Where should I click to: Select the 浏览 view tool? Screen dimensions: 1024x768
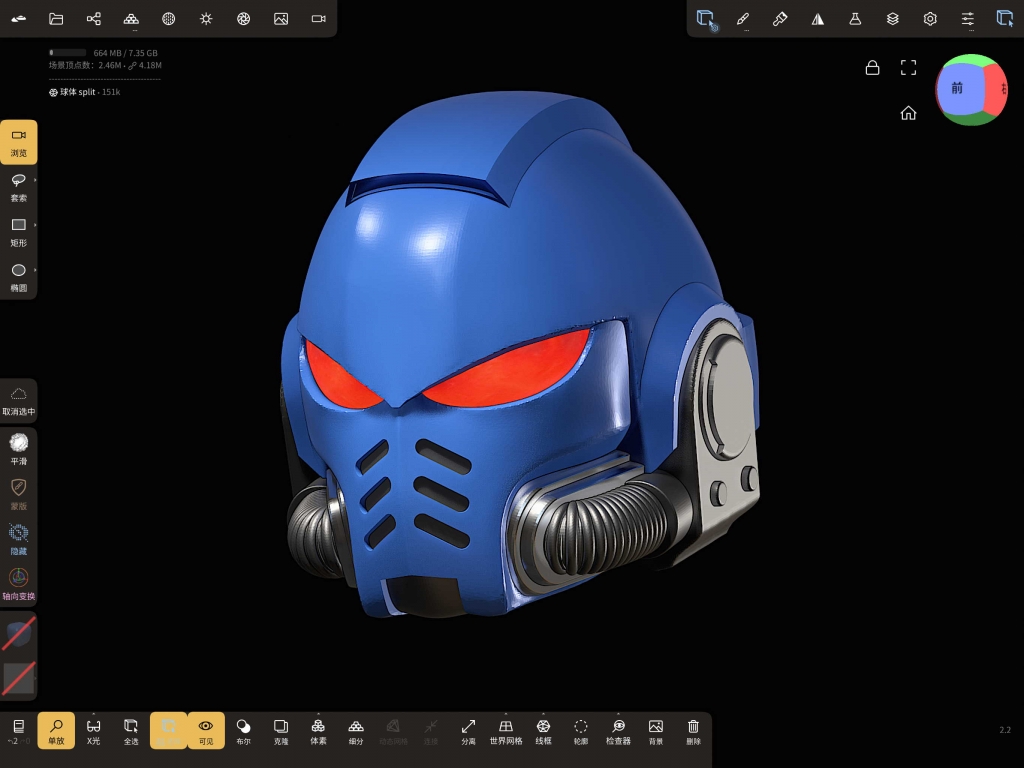(19, 142)
